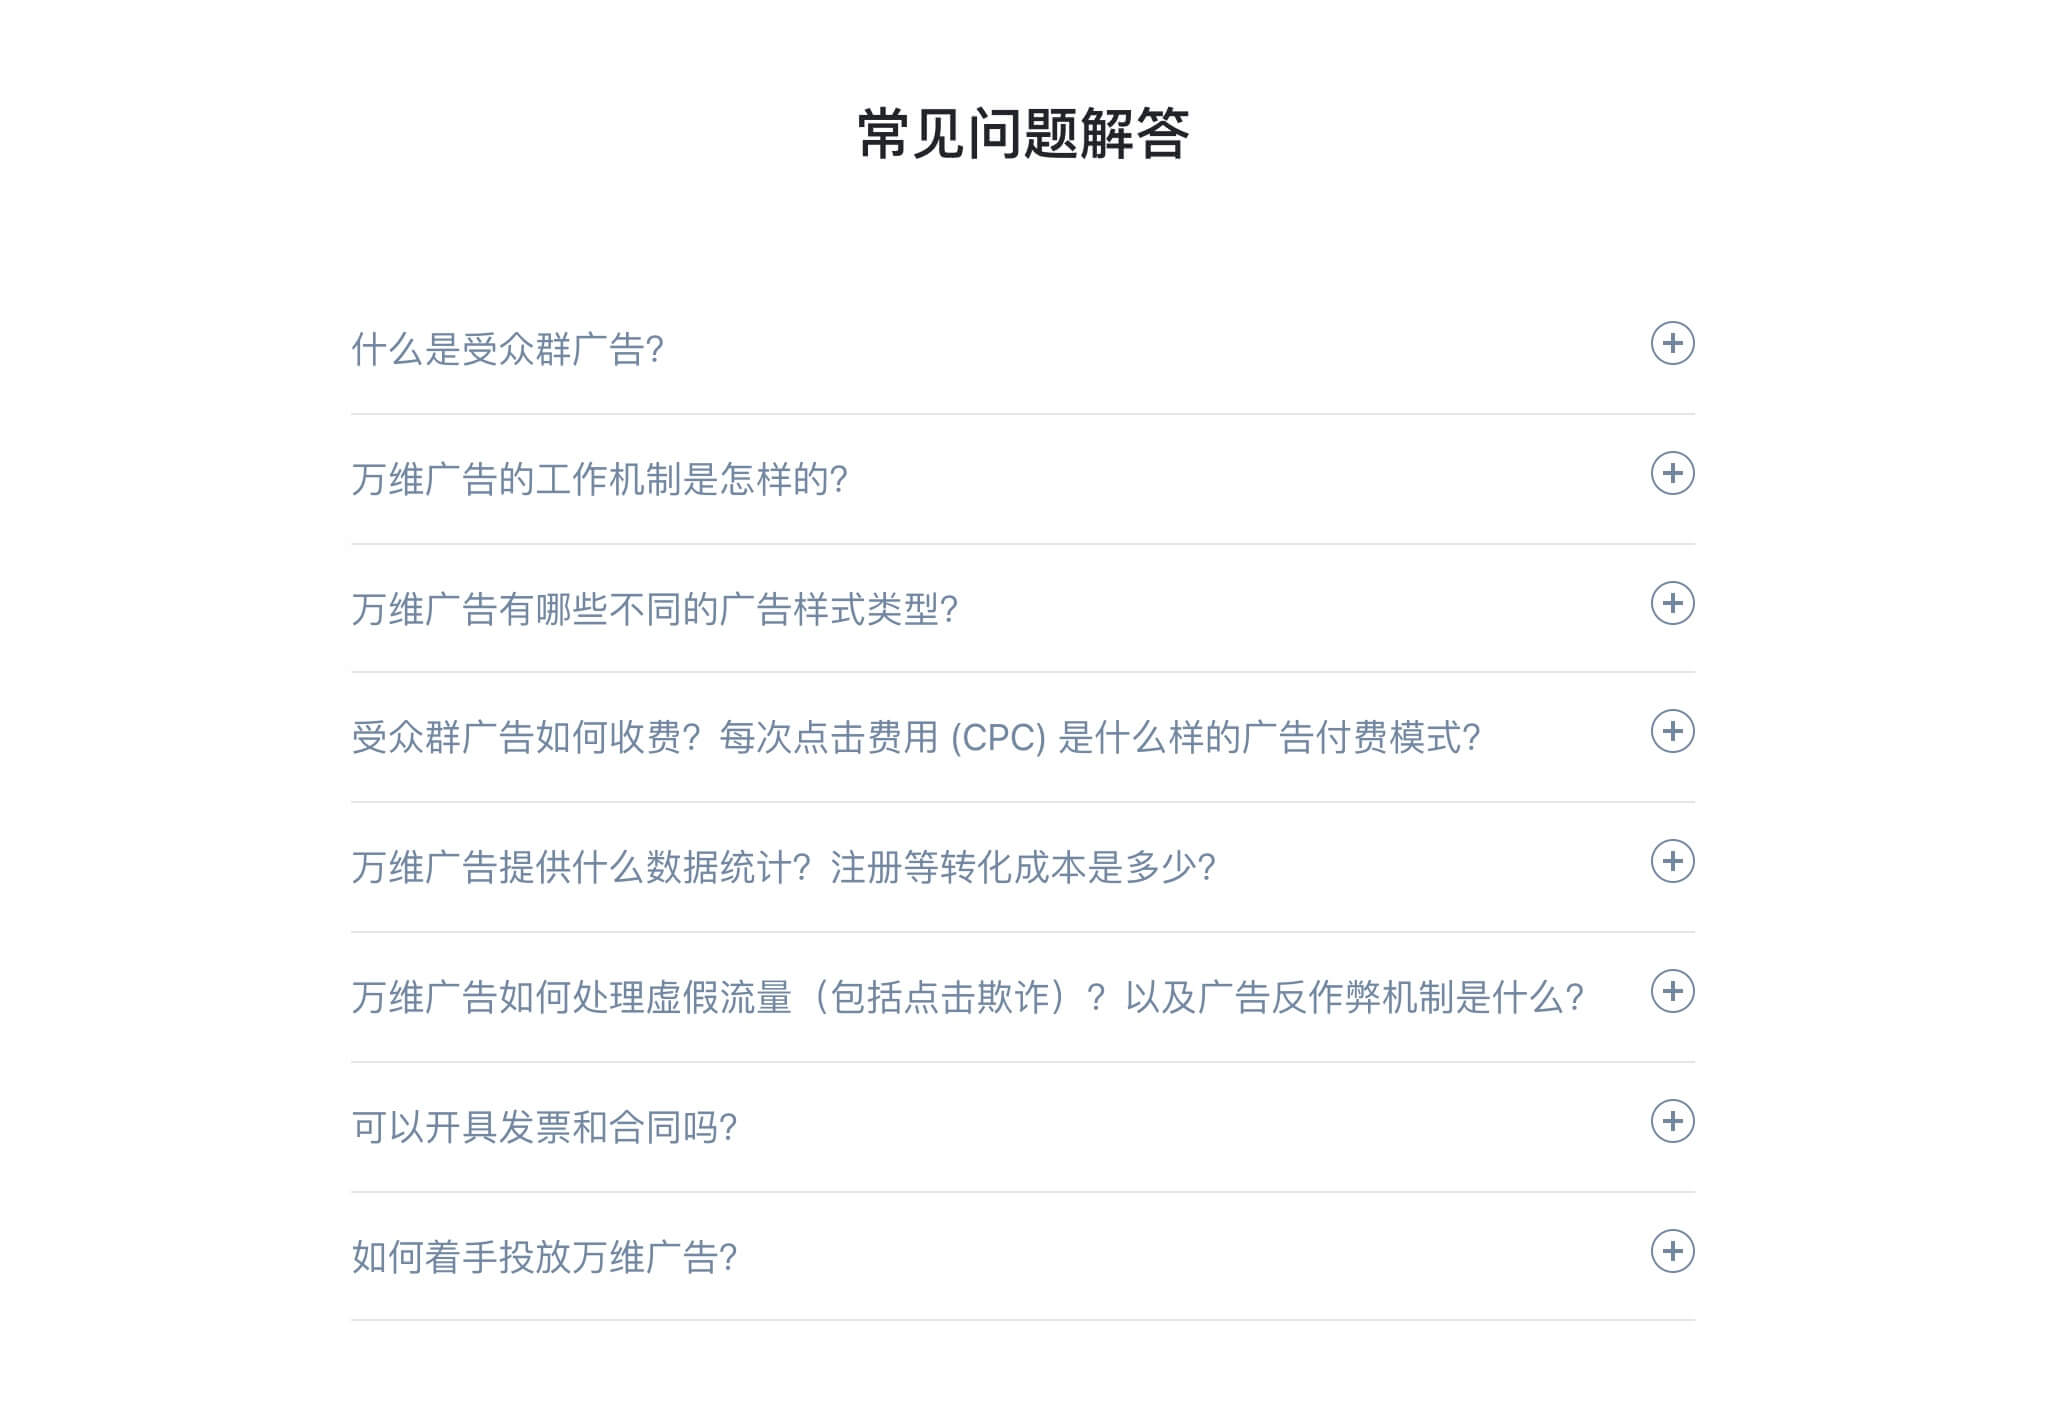Click the plus icon for the 虚假流量 question
This screenshot has height=1414, width=2068.
point(1671,992)
